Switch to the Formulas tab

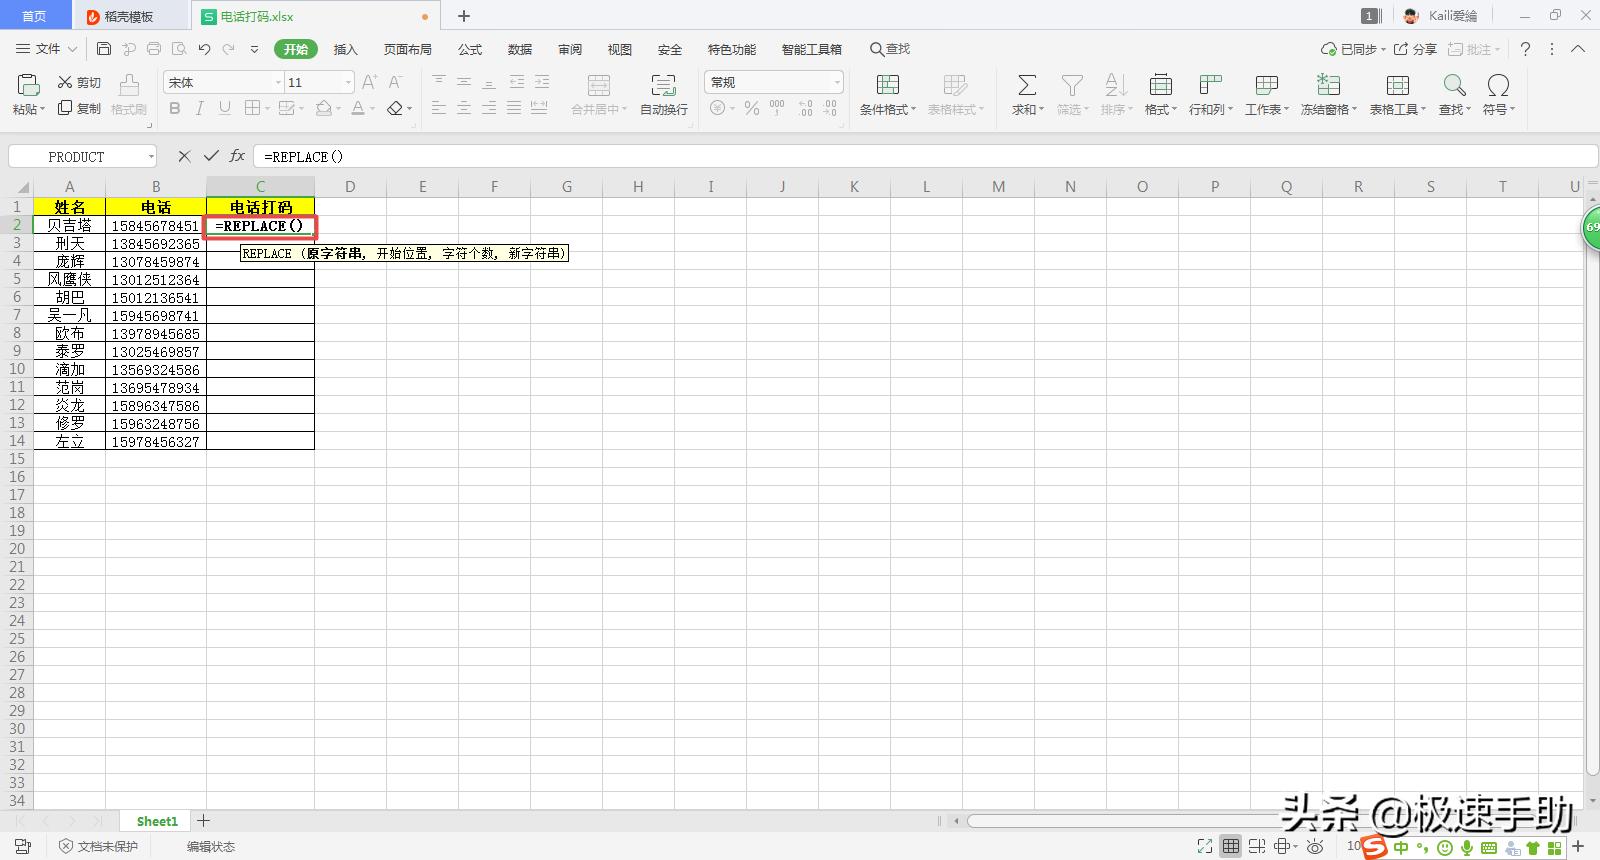pos(470,49)
